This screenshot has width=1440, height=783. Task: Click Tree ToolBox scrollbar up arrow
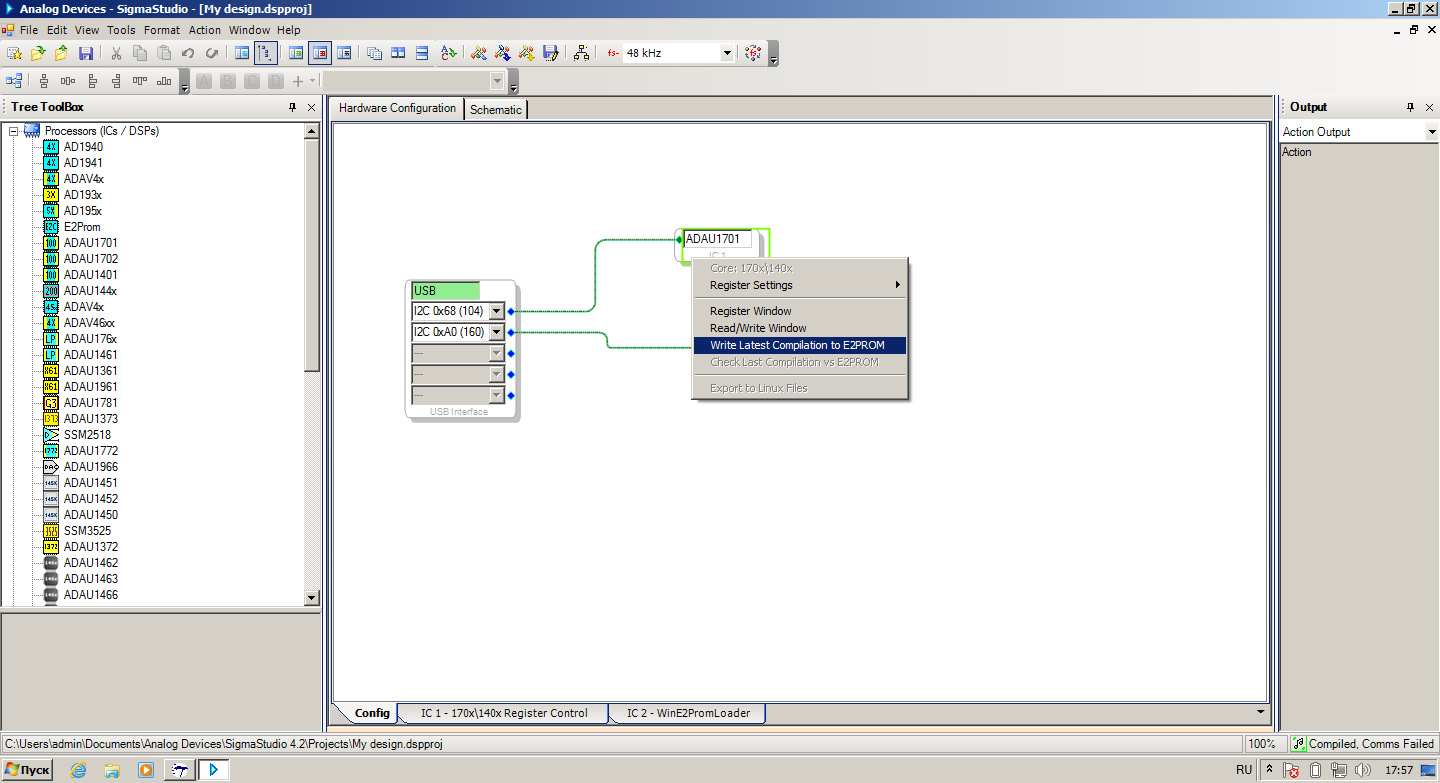tap(311, 131)
